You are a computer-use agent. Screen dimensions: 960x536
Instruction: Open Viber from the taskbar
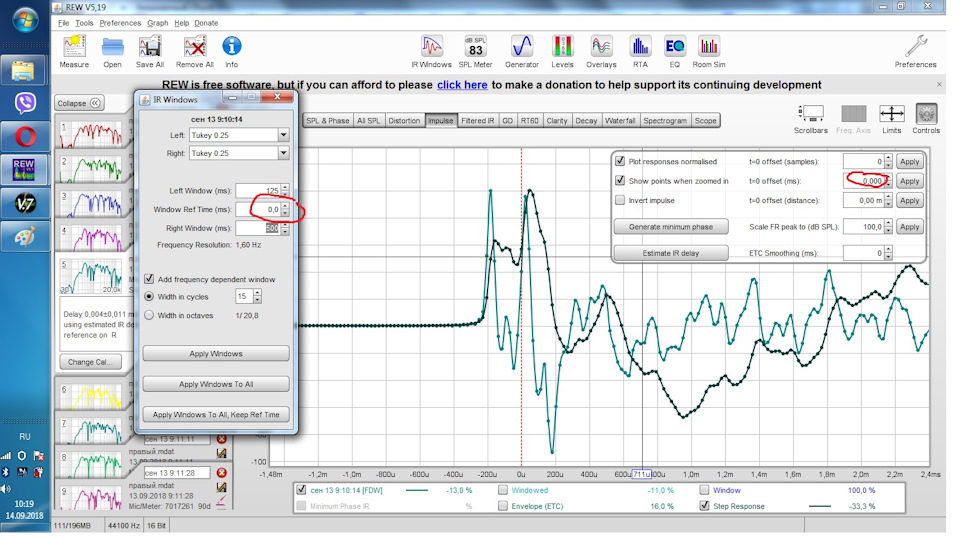(x=25, y=103)
